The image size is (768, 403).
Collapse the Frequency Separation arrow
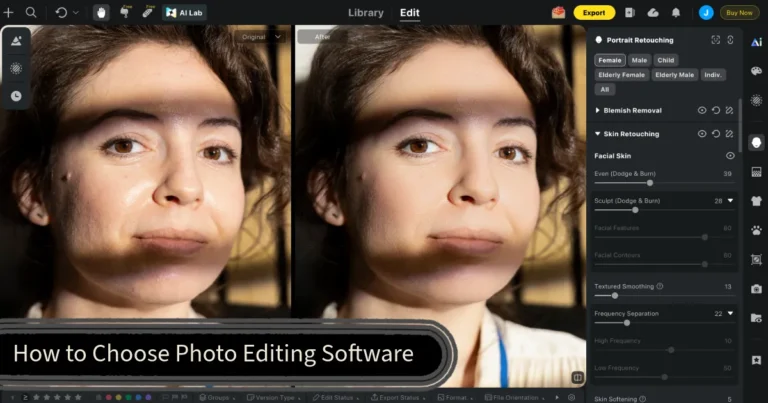pyautogui.click(x=730, y=313)
